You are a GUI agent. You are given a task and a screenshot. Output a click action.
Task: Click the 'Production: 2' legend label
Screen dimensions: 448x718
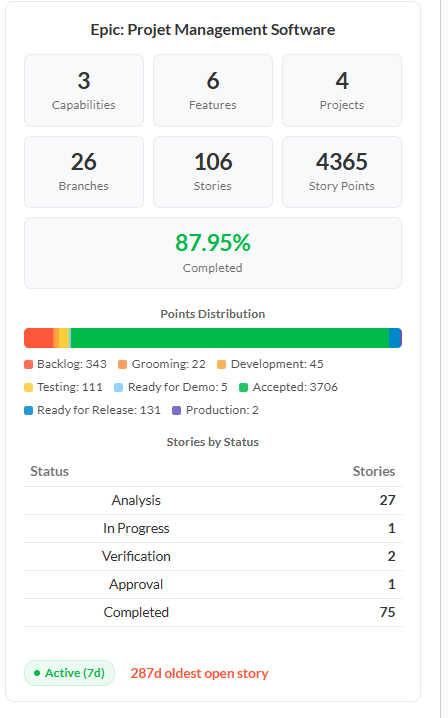[222, 410]
